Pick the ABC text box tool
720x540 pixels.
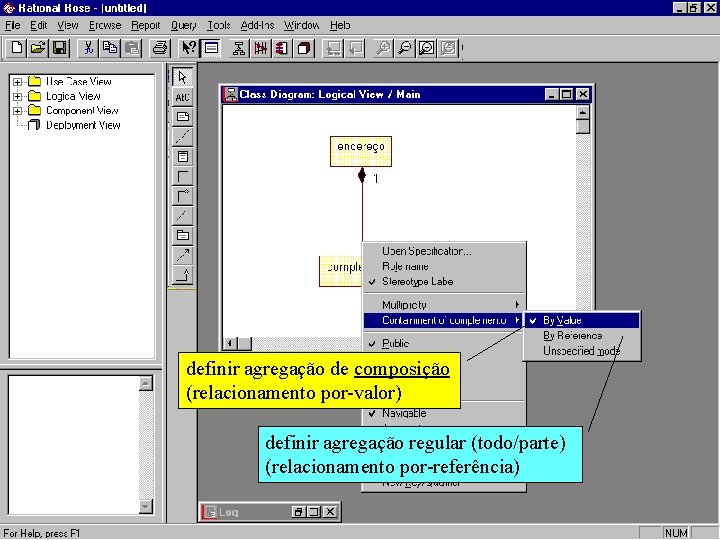[x=183, y=97]
